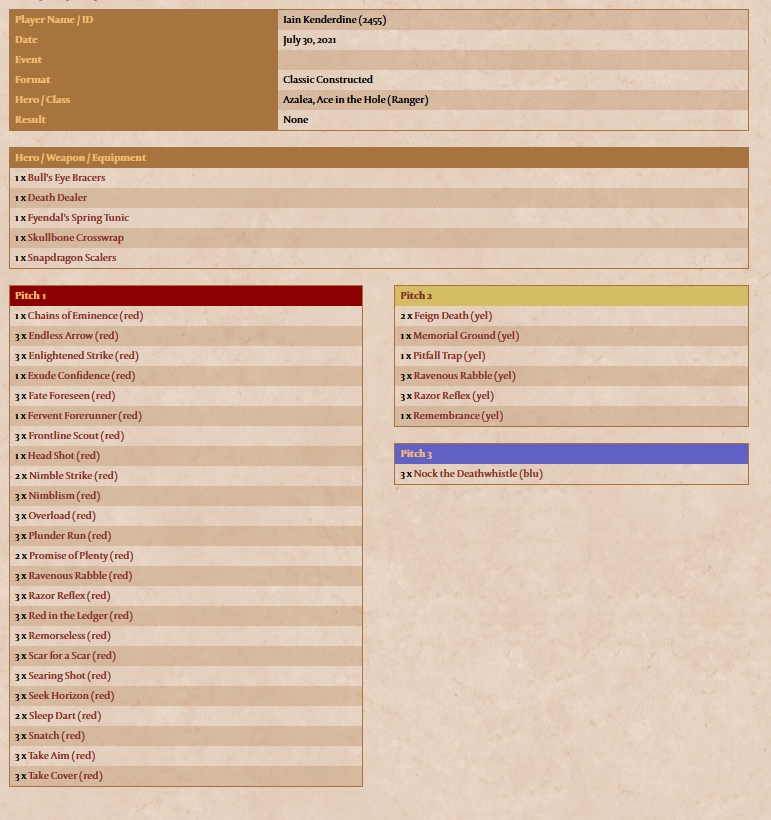771x820 pixels.
Task: Click the Result row label
Action: (x=30, y=119)
